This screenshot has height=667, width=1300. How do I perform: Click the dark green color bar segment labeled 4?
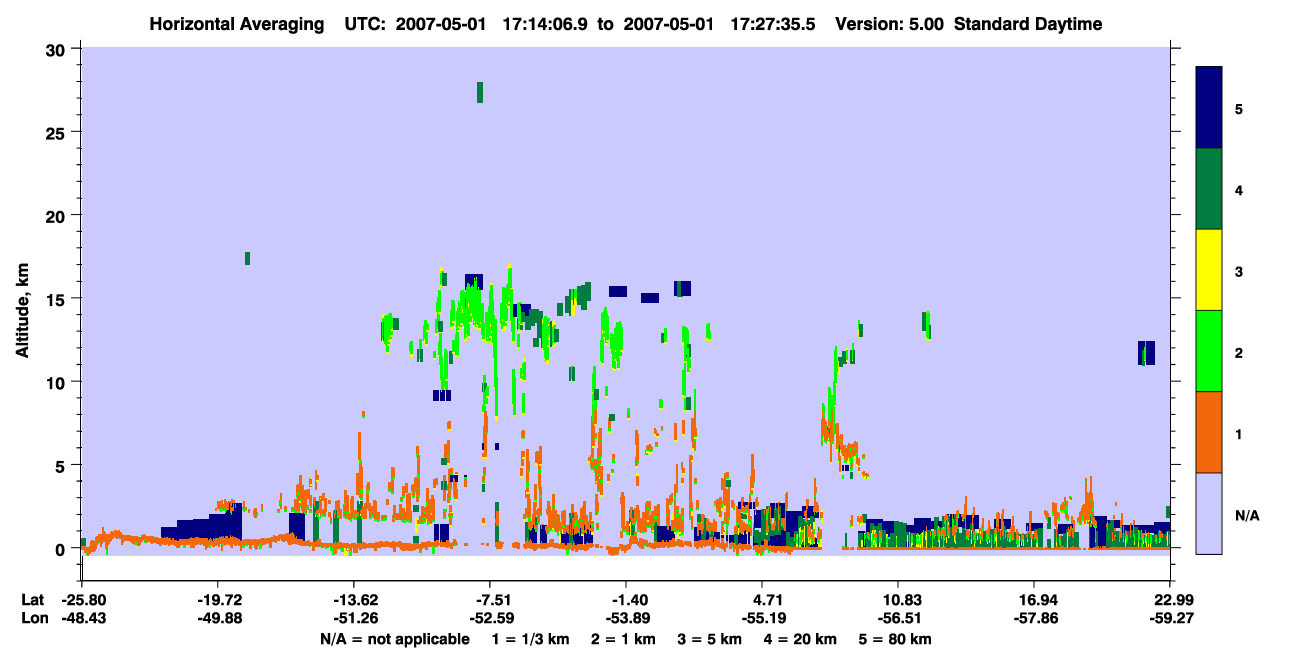pos(1209,189)
